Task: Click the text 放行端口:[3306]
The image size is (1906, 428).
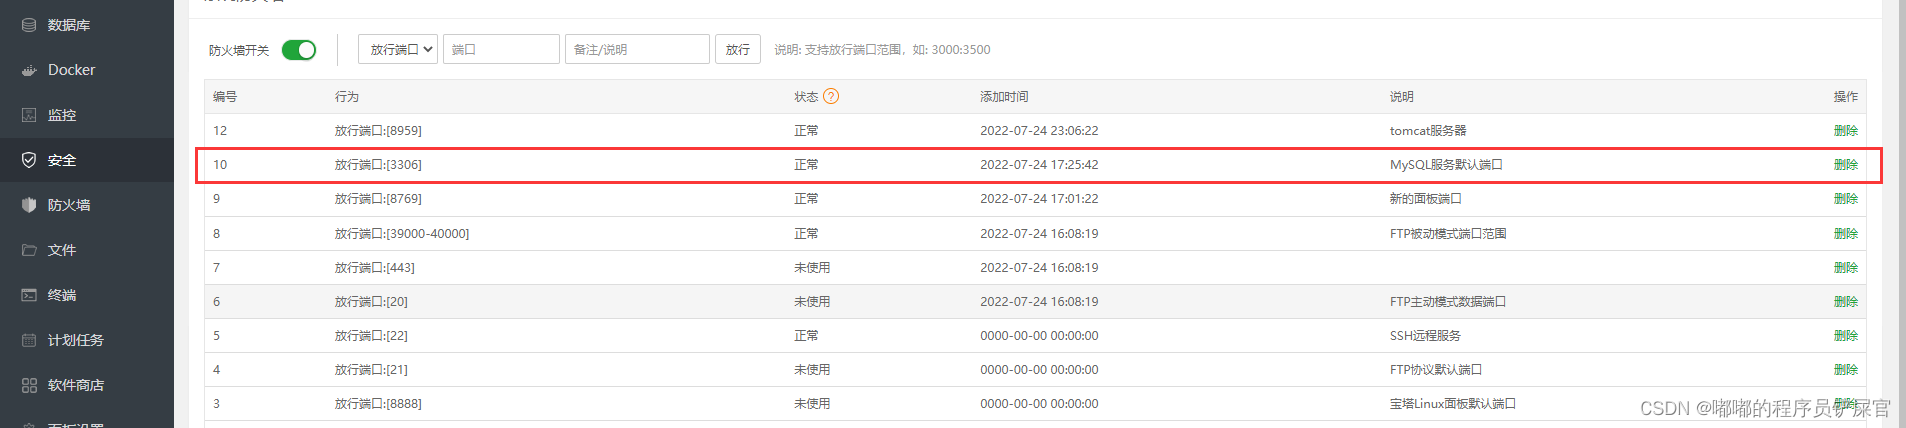Action: click(x=378, y=165)
